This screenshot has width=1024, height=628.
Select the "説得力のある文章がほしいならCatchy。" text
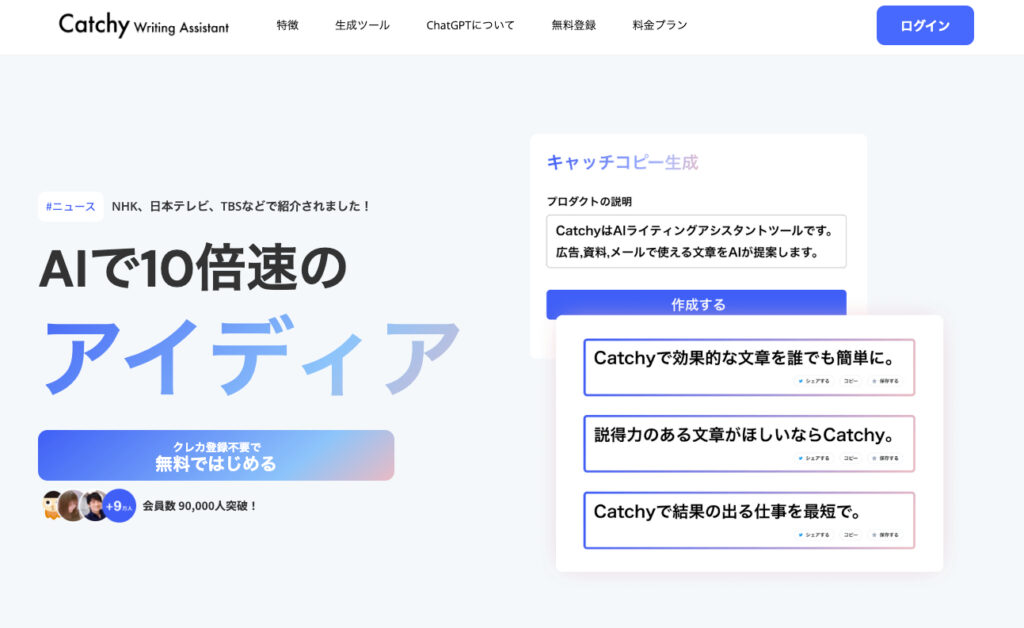[x=744, y=434]
